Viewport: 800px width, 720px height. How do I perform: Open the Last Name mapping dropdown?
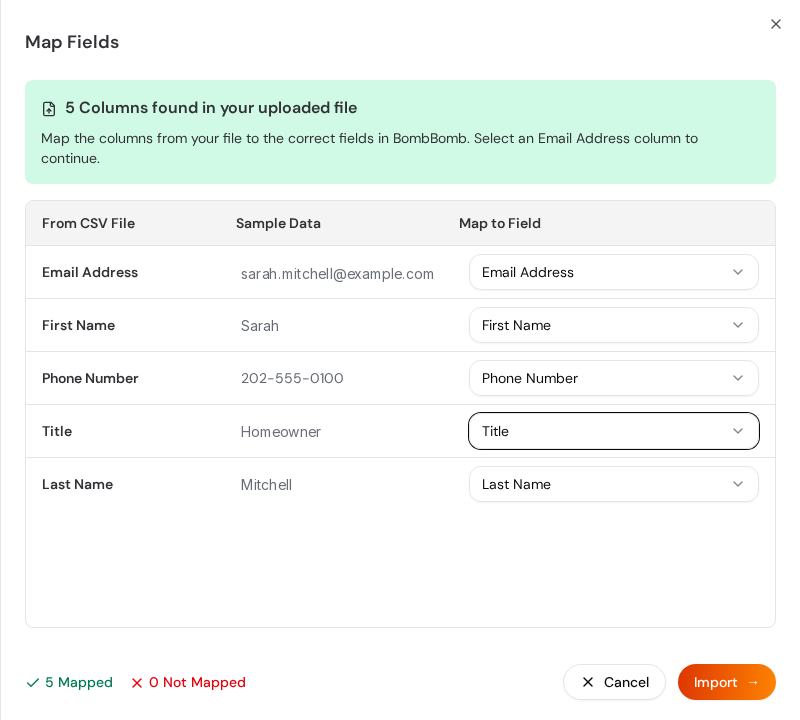613,484
